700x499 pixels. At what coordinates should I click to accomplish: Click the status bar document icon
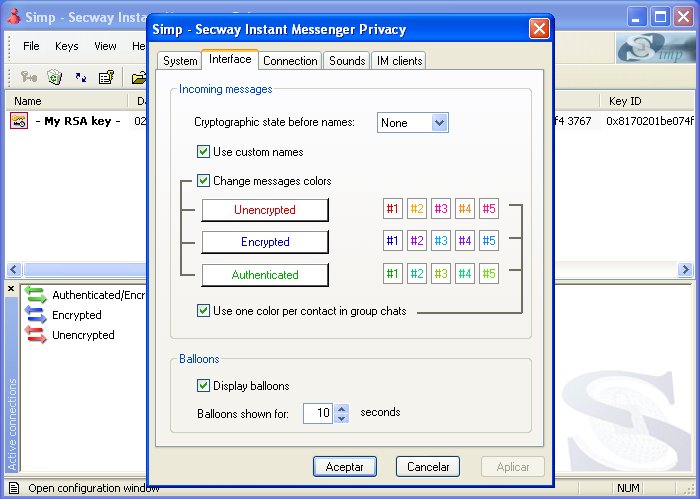(14, 488)
